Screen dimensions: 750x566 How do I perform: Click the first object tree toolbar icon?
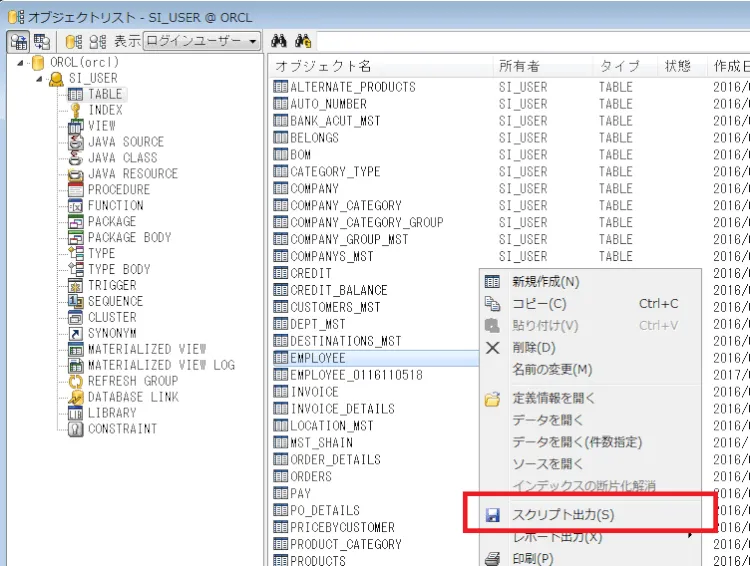click(x=19, y=42)
